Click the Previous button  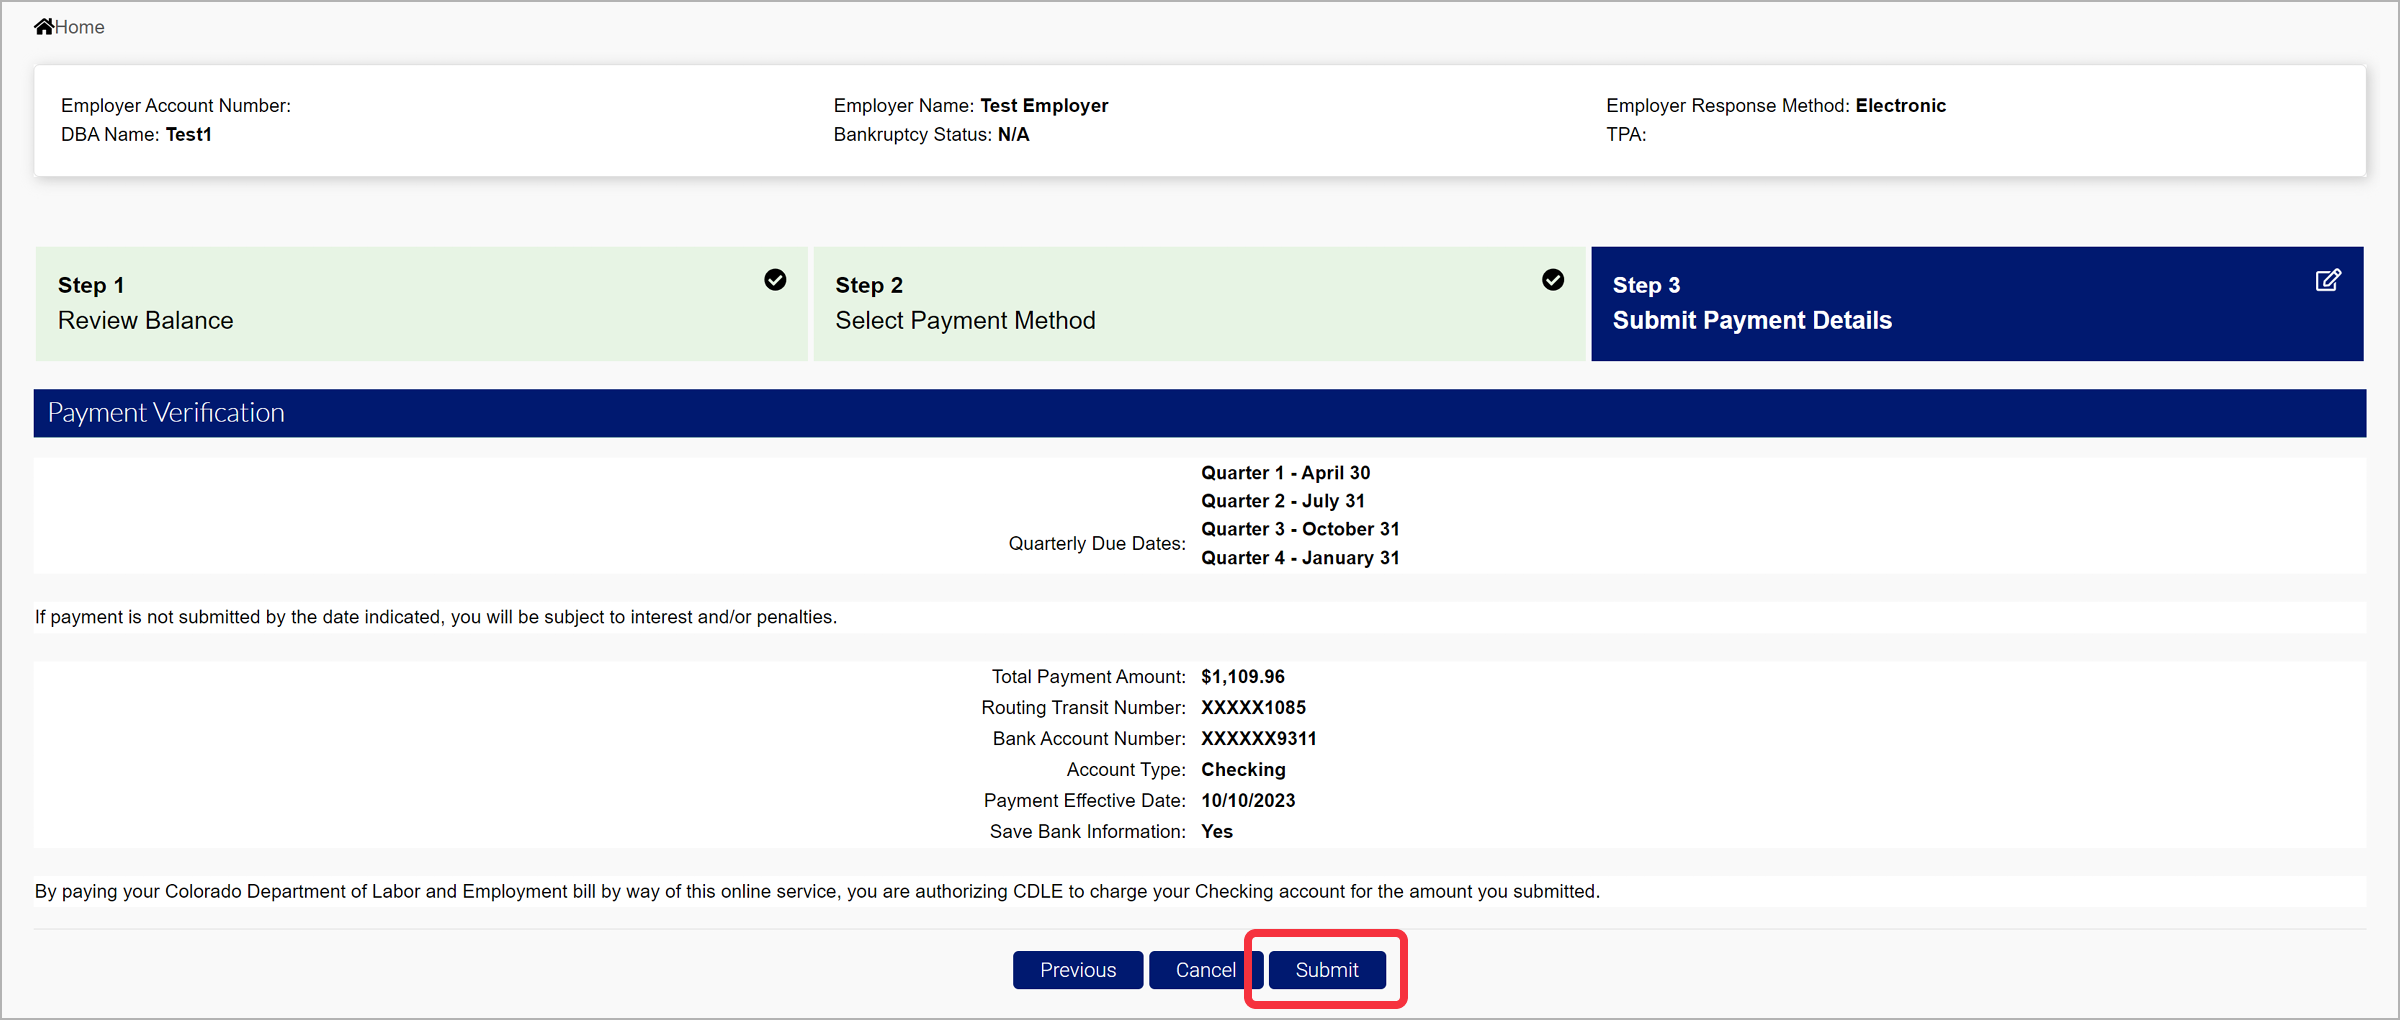[1078, 969]
